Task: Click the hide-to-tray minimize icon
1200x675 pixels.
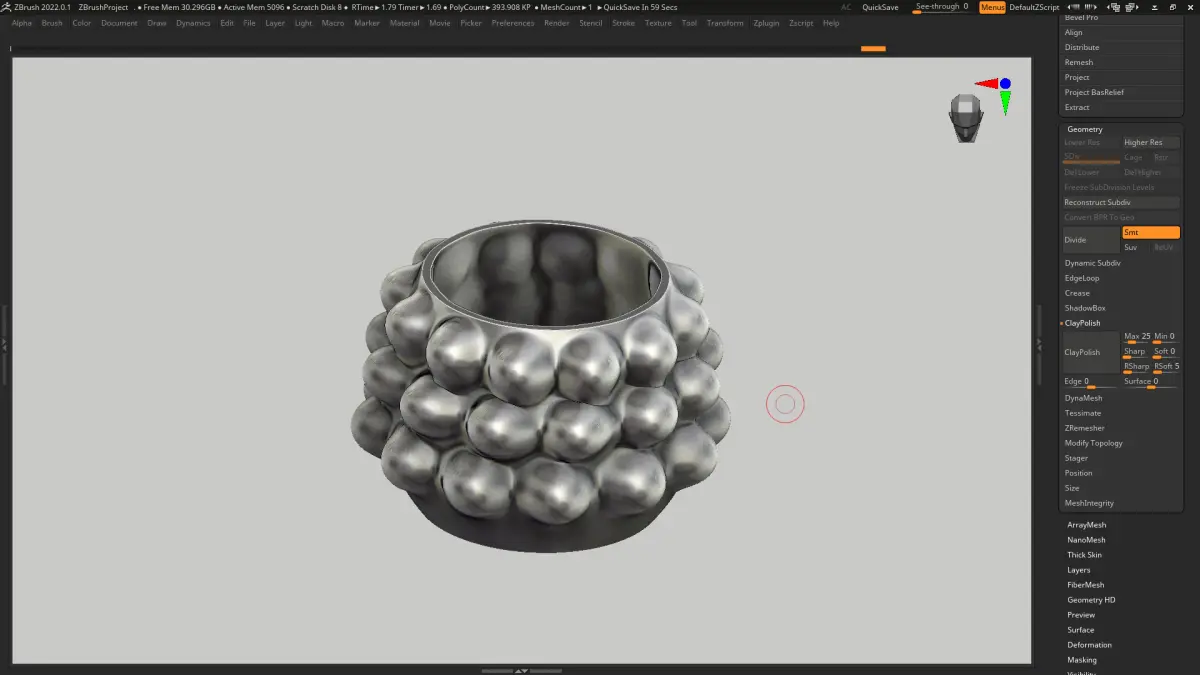Action: [x=1155, y=7]
